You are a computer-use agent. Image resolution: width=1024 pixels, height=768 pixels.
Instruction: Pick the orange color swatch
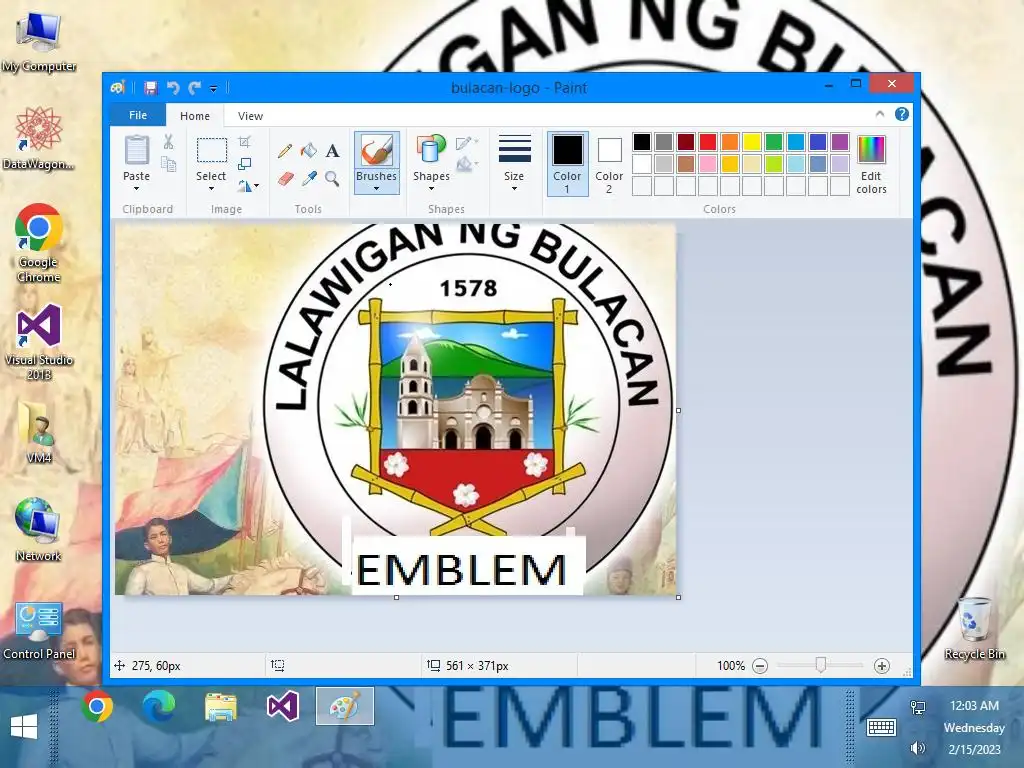pyautogui.click(x=730, y=142)
